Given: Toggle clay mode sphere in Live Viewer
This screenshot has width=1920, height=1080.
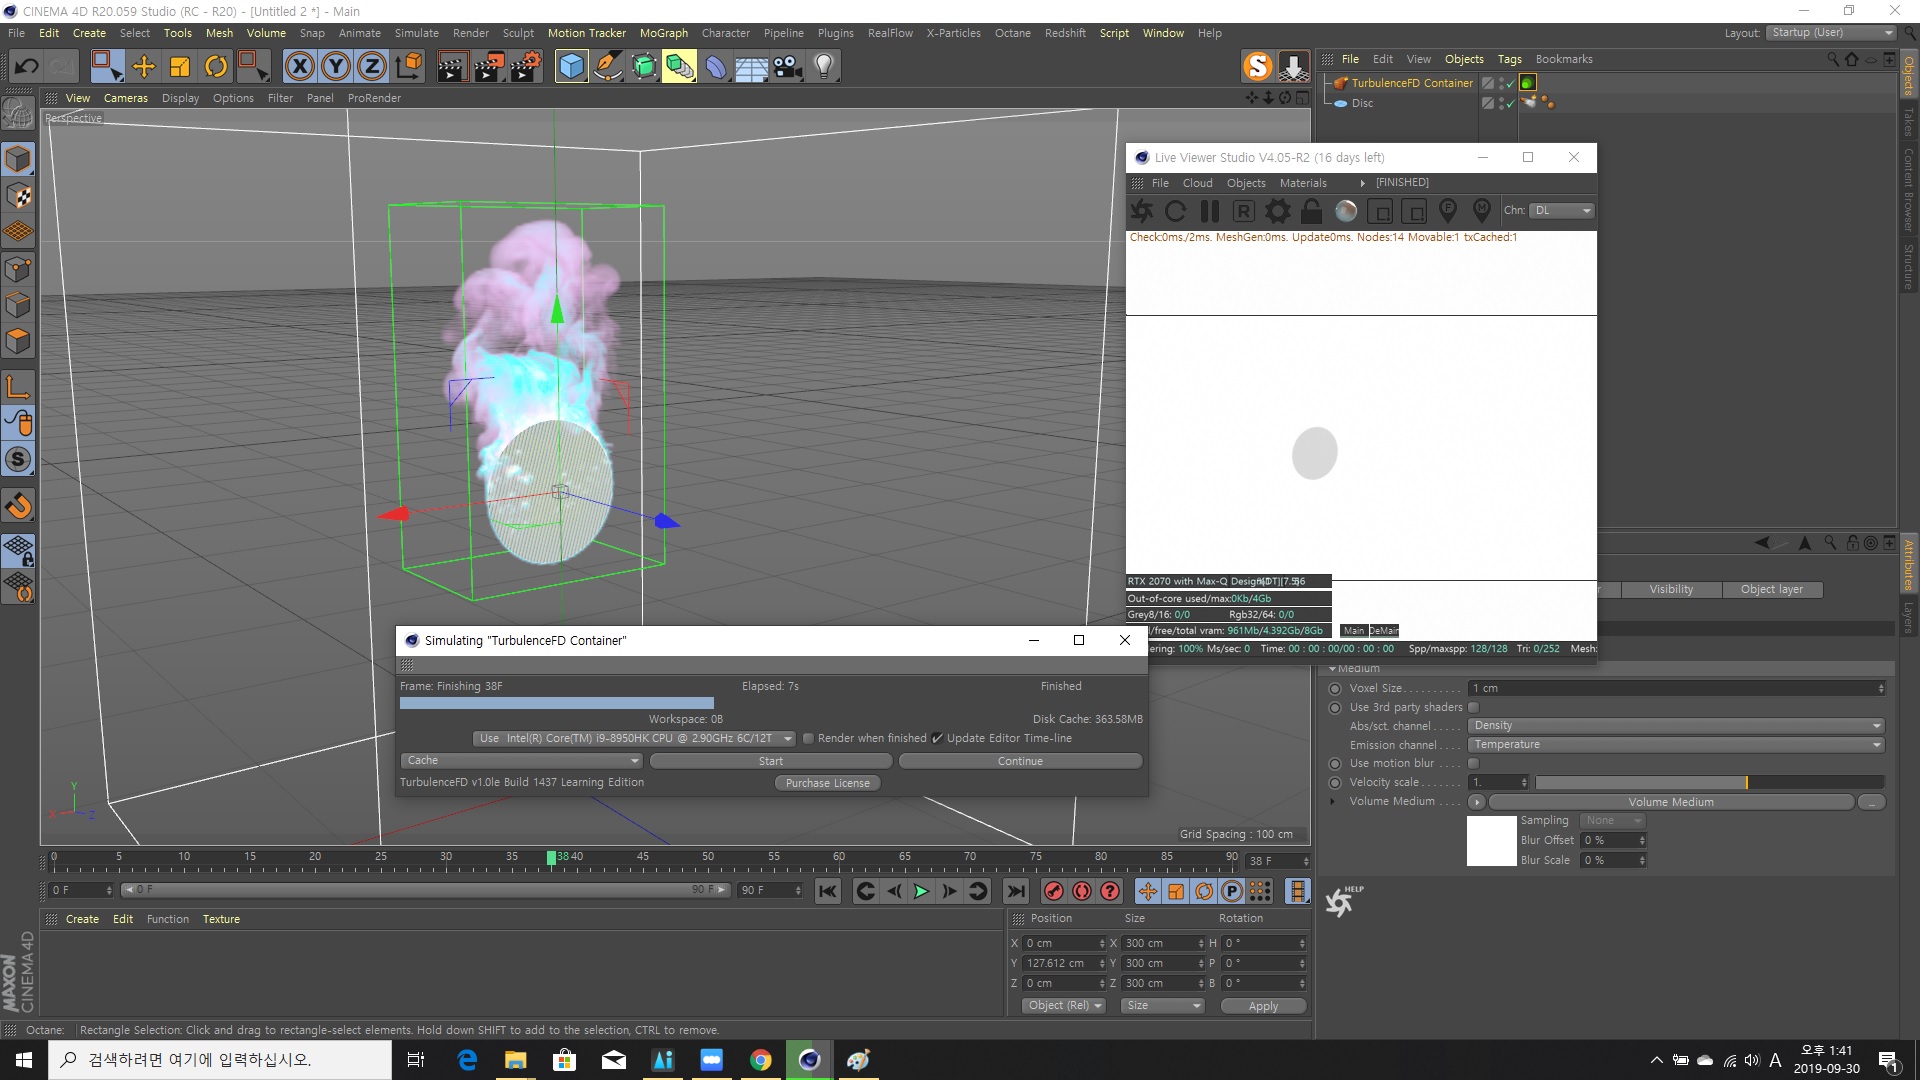Looking at the screenshot, I should coord(1346,211).
